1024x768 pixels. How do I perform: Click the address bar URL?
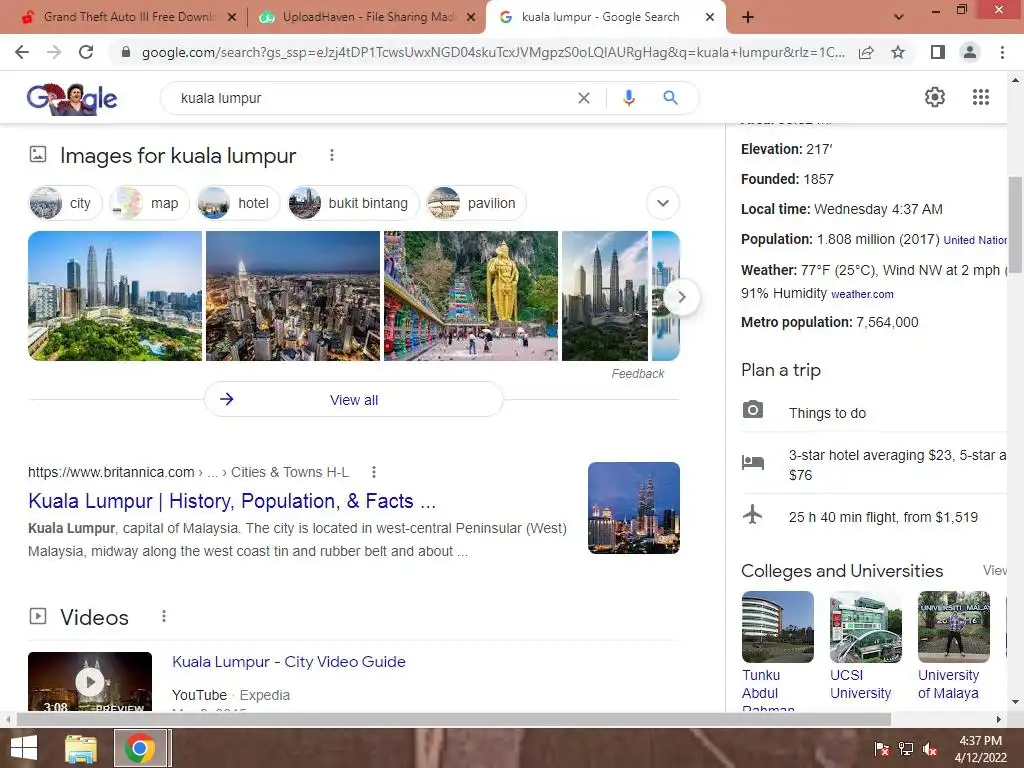(x=493, y=52)
